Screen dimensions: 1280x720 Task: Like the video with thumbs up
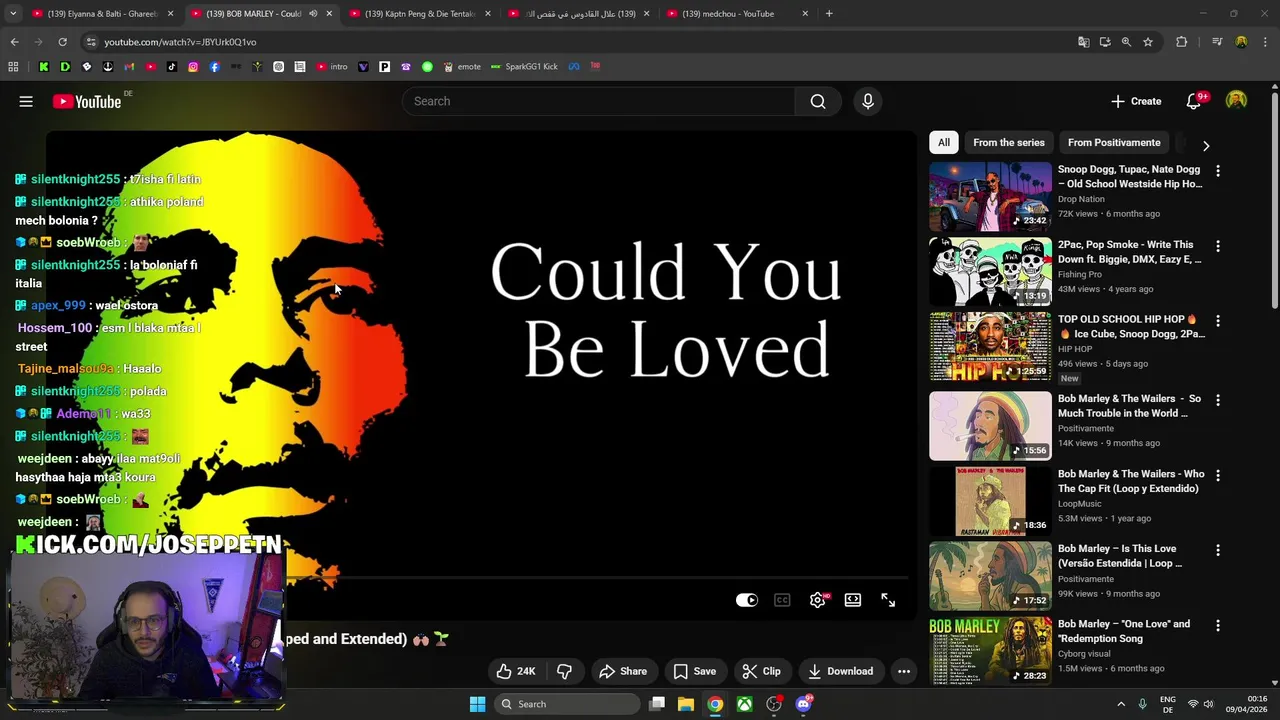516,671
